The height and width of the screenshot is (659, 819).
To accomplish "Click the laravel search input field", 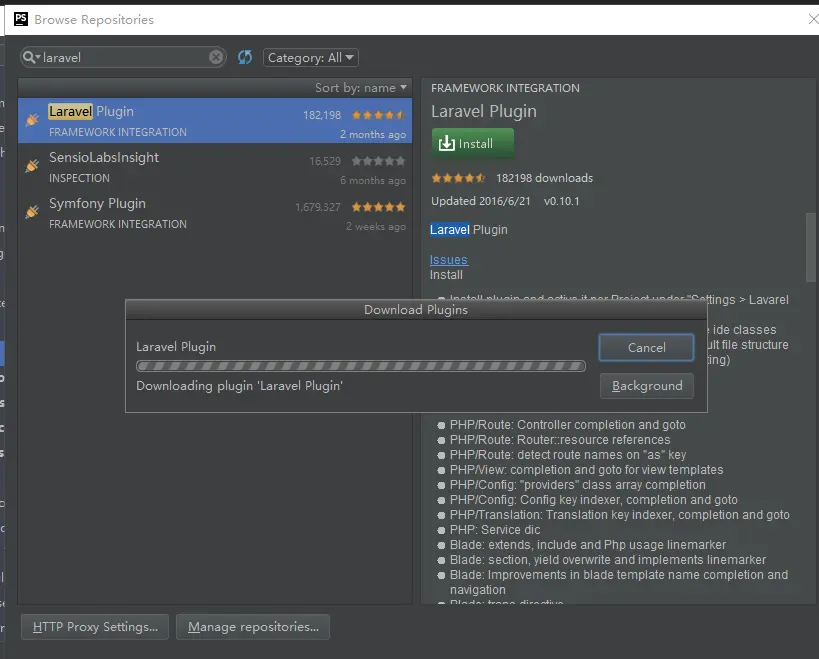I will point(124,57).
